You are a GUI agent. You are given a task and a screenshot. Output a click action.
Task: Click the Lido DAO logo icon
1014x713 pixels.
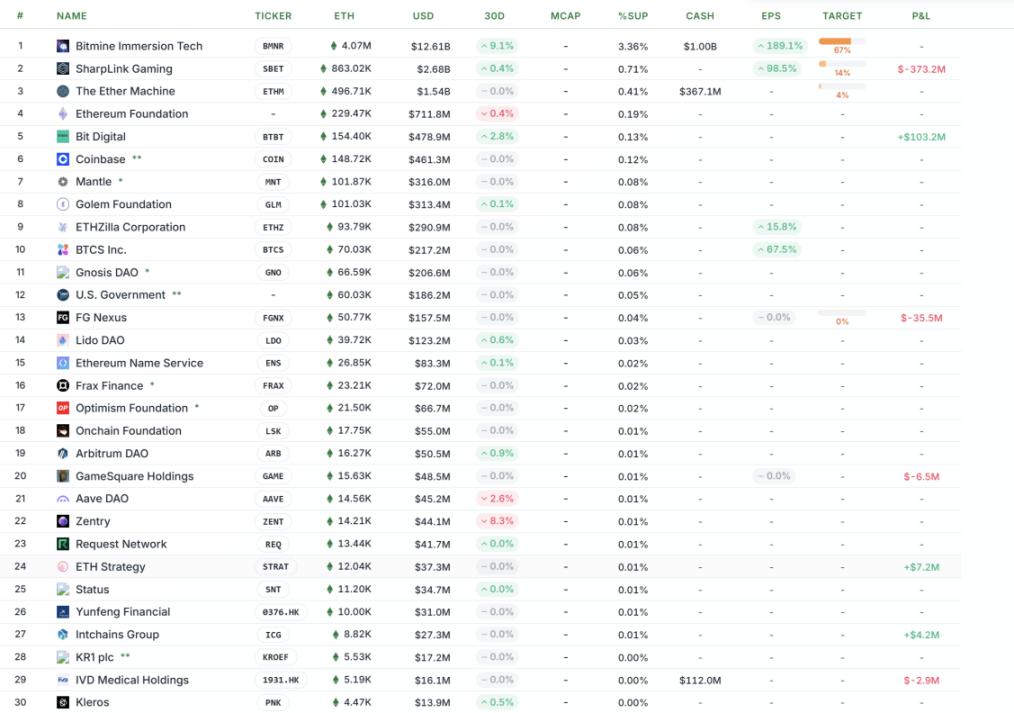click(x=63, y=340)
